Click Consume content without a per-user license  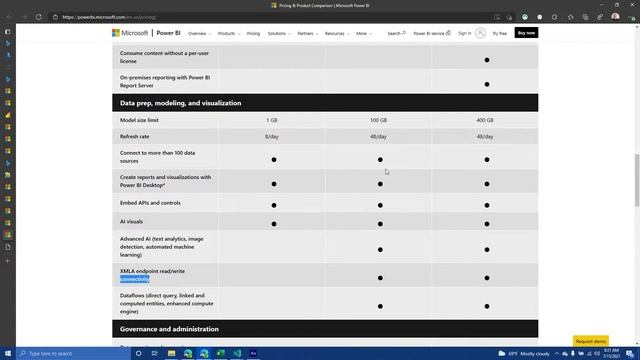164,57
